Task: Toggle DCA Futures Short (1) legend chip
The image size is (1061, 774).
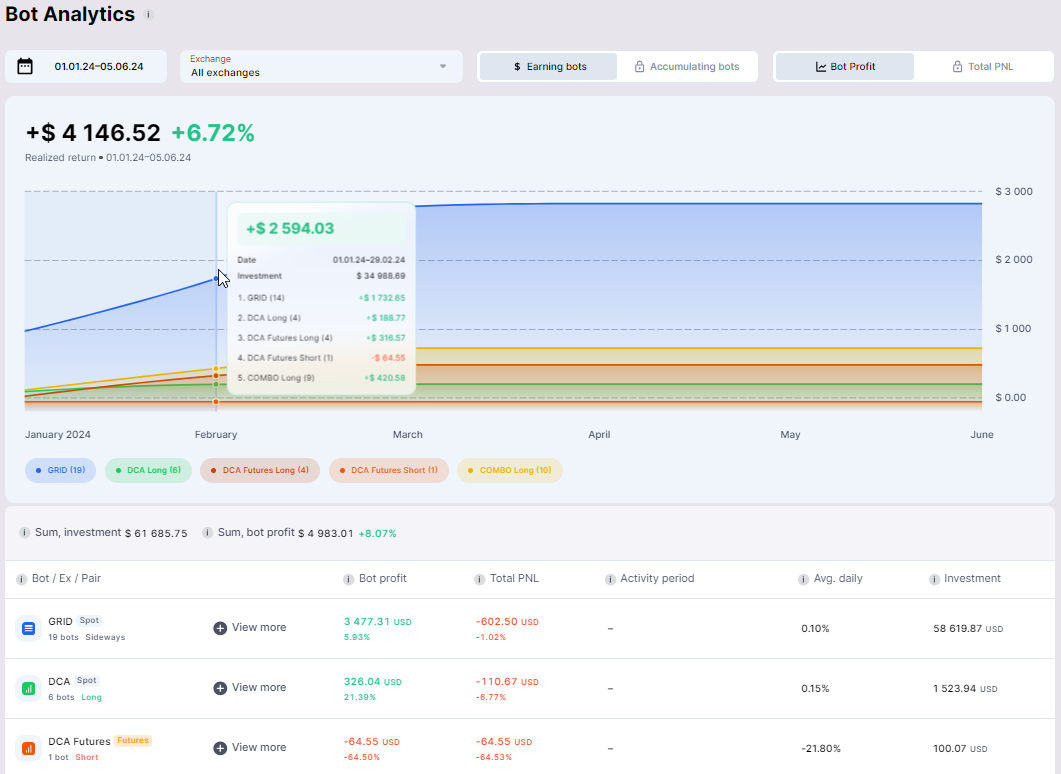Action: click(388, 470)
